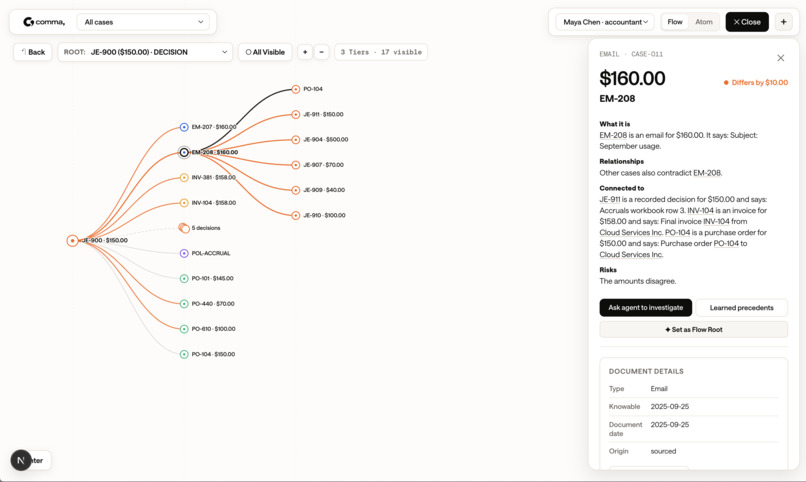
Task: Open the ROOT JE-900 decision dropdown
Action: click(x=145, y=52)
